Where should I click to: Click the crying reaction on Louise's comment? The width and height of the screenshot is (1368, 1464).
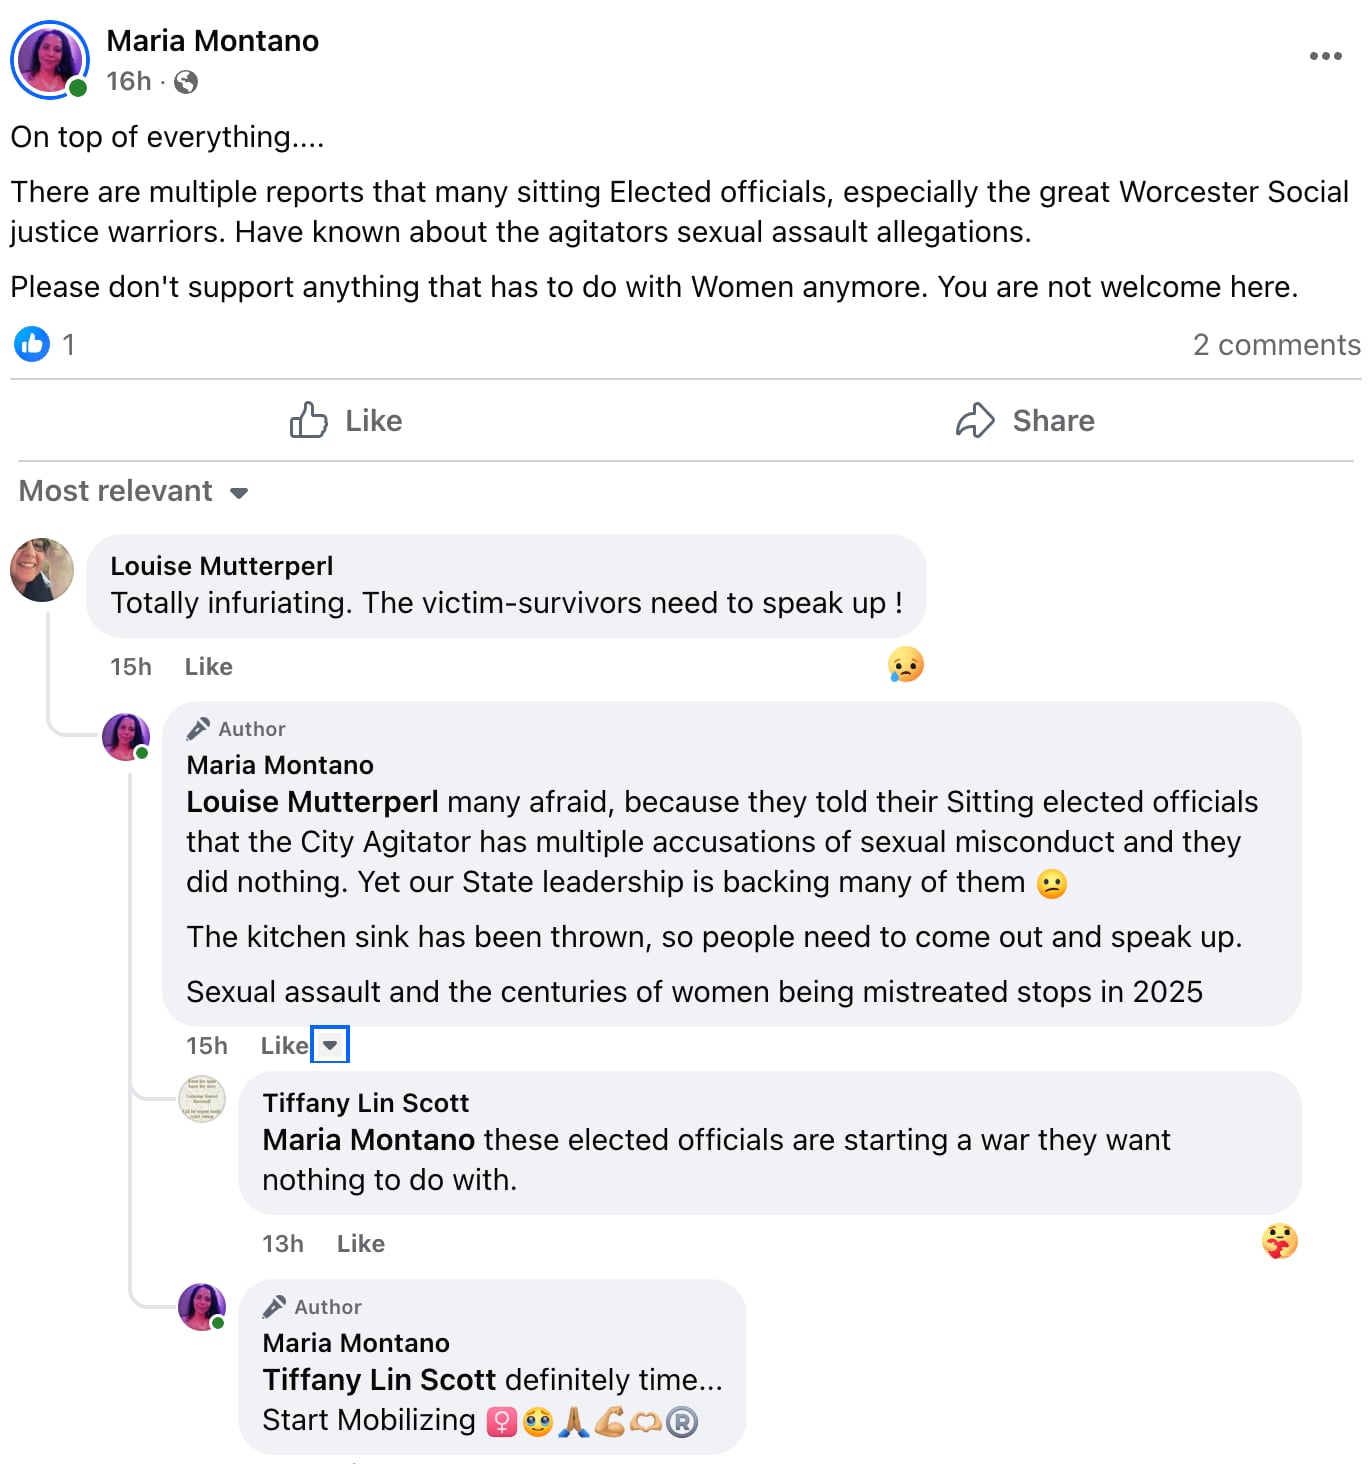tap(905, 665)
